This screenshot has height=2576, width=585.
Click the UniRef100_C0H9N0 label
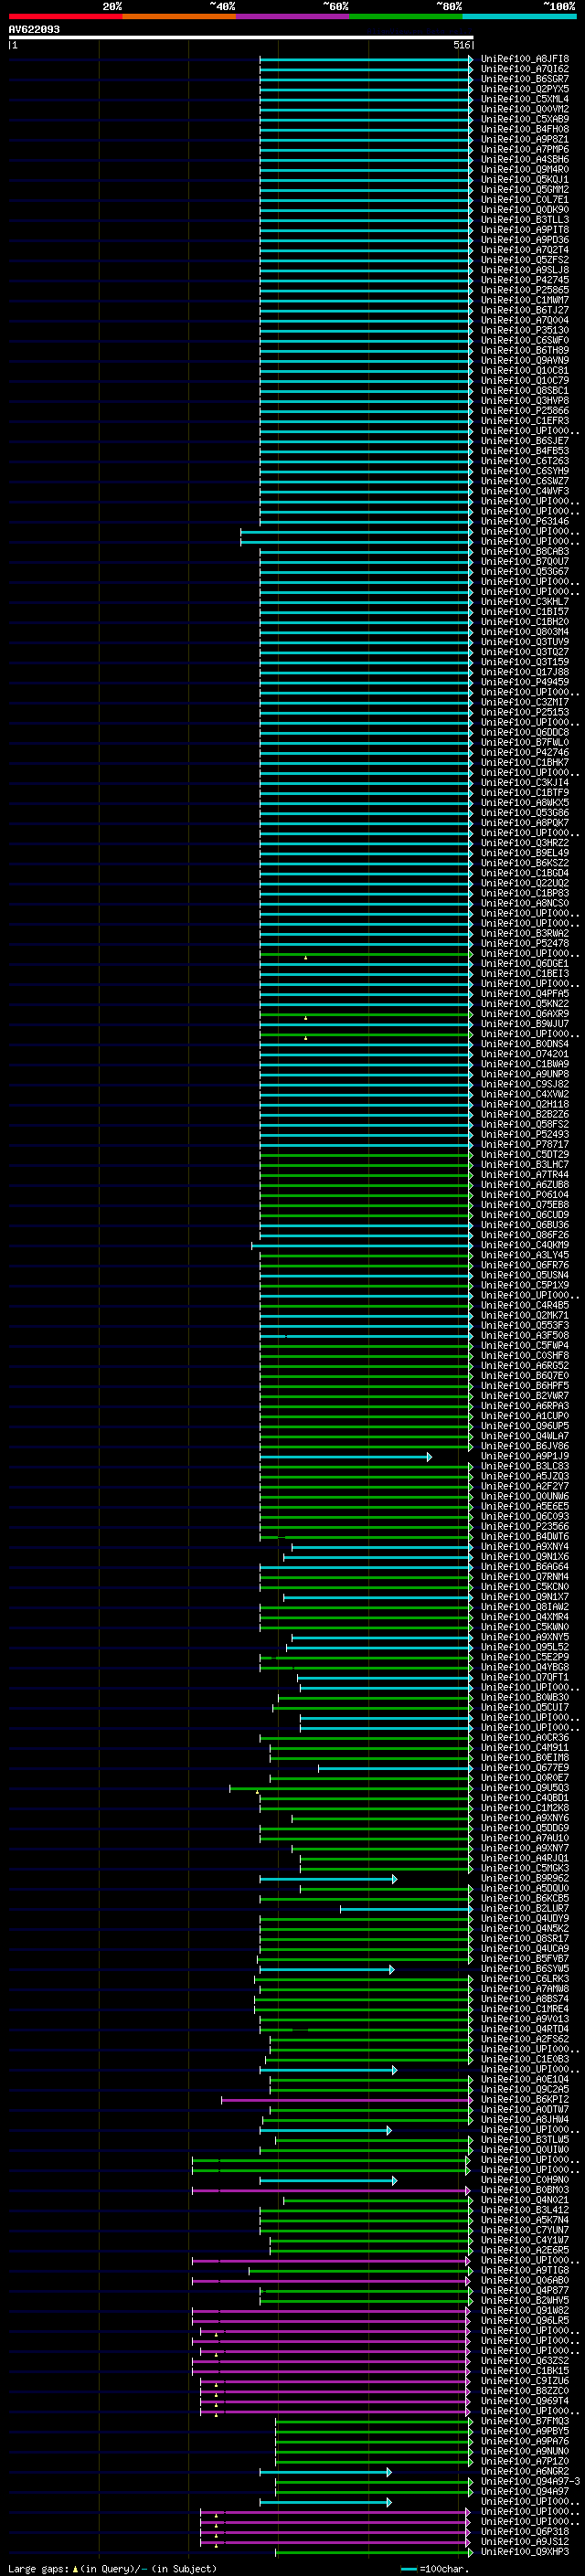pos(525,2180)
